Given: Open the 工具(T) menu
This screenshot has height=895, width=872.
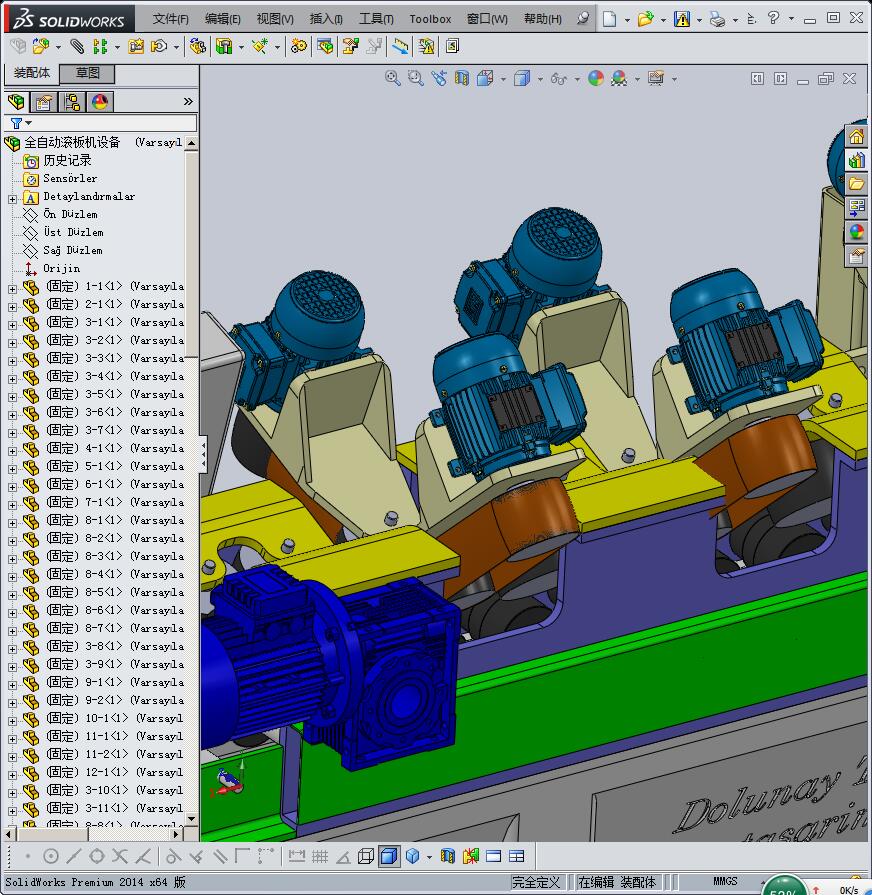Looking at the screenshot, I should click(376, 18).
